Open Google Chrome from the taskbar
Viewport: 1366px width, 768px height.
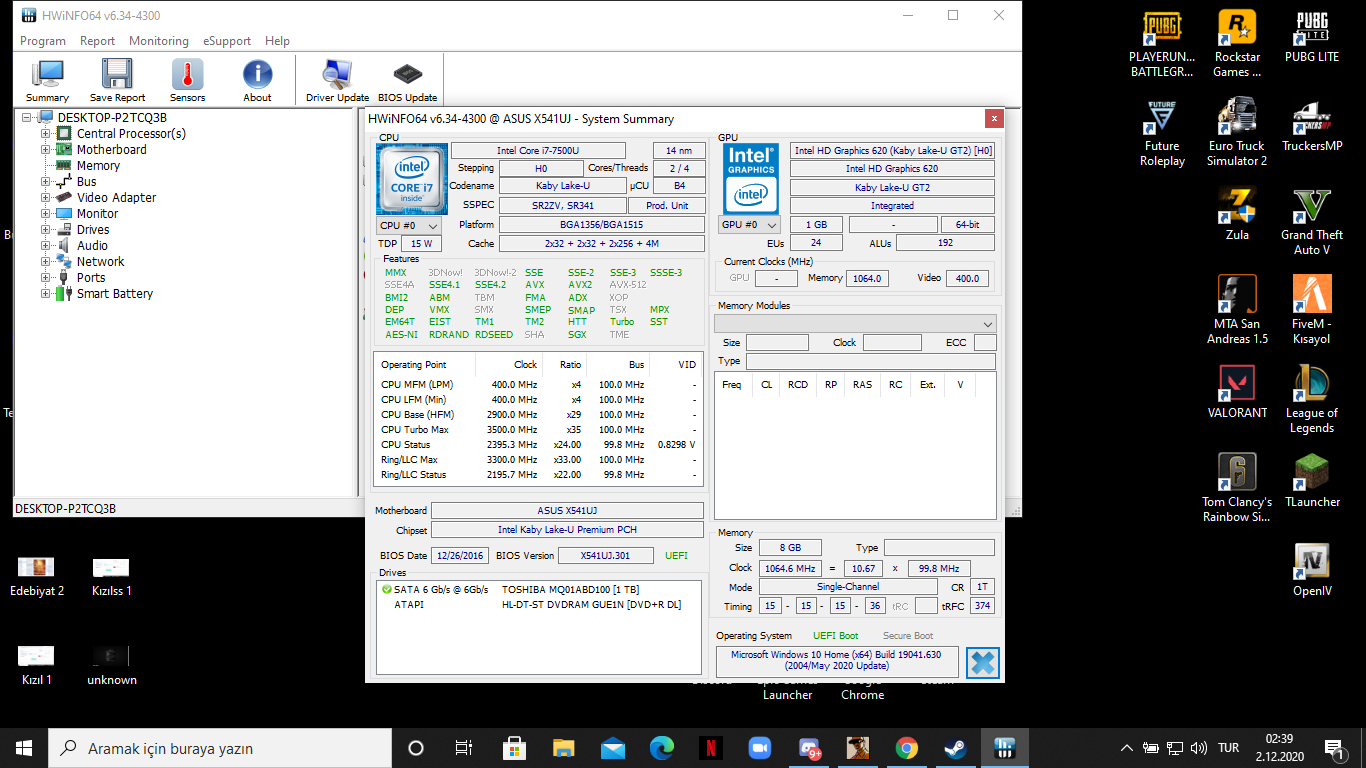pos(907,748)
